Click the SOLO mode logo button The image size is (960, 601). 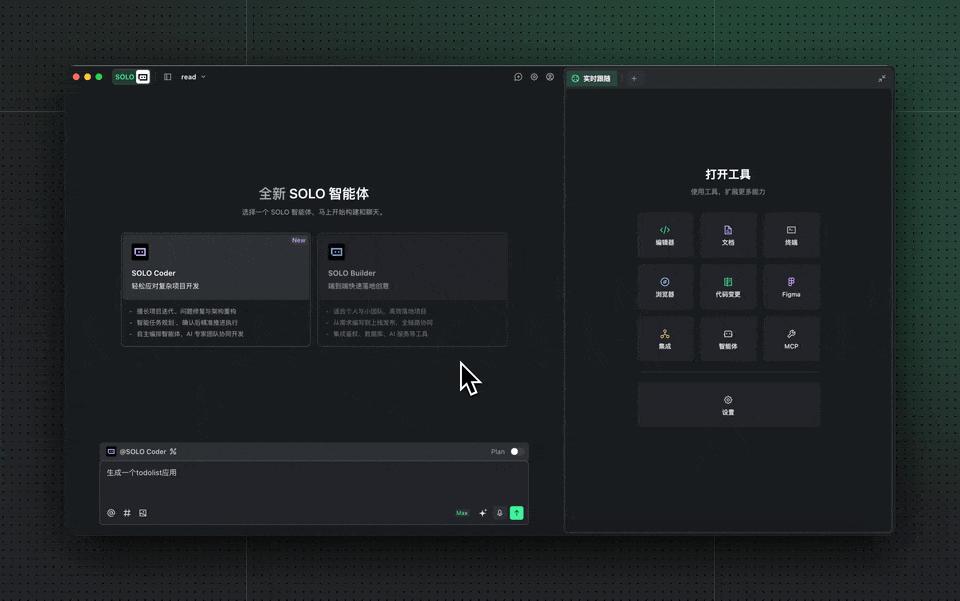(131, 77)
